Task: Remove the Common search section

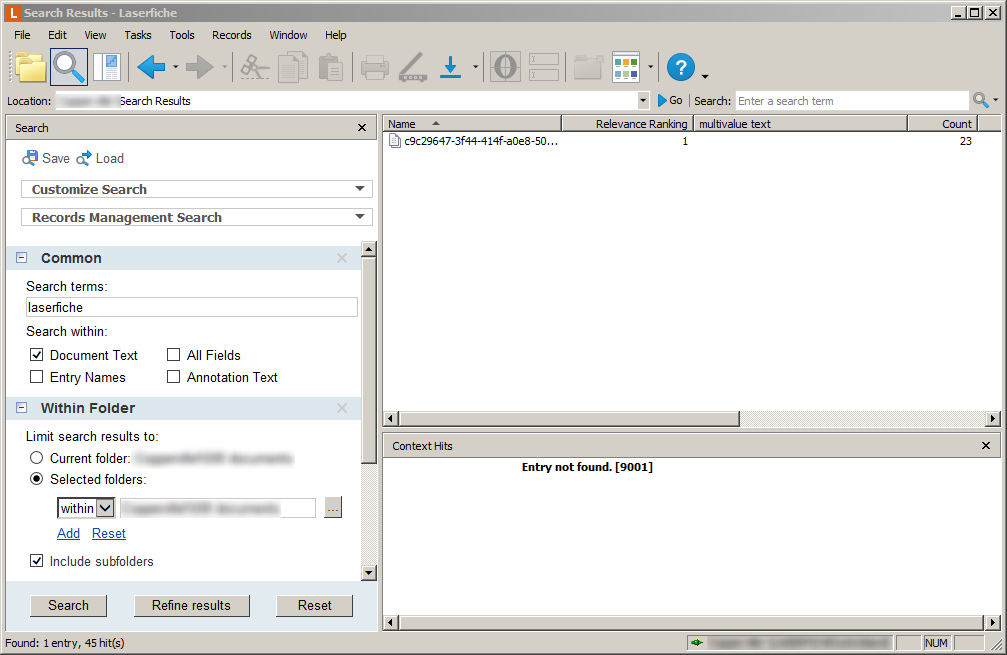Action: [342, 258]
